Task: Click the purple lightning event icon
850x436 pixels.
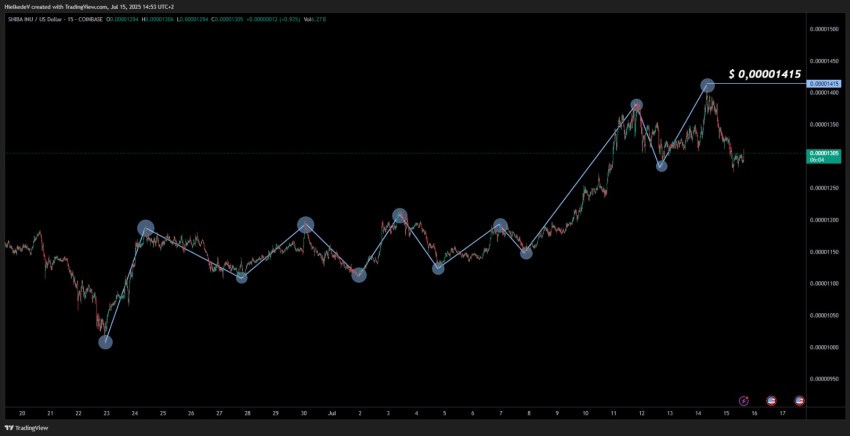Action: (744, 401)
